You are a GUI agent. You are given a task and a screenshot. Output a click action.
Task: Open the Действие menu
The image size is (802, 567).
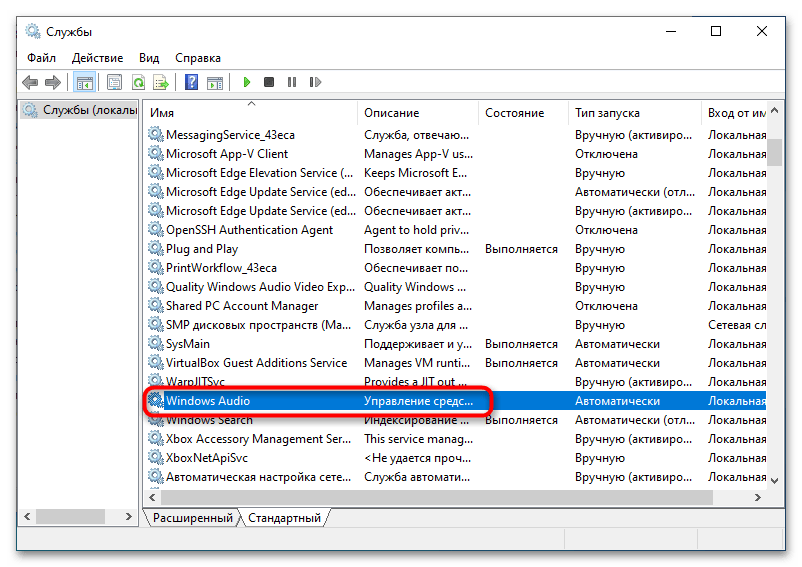pyautogui.click(x=97, y=58)
